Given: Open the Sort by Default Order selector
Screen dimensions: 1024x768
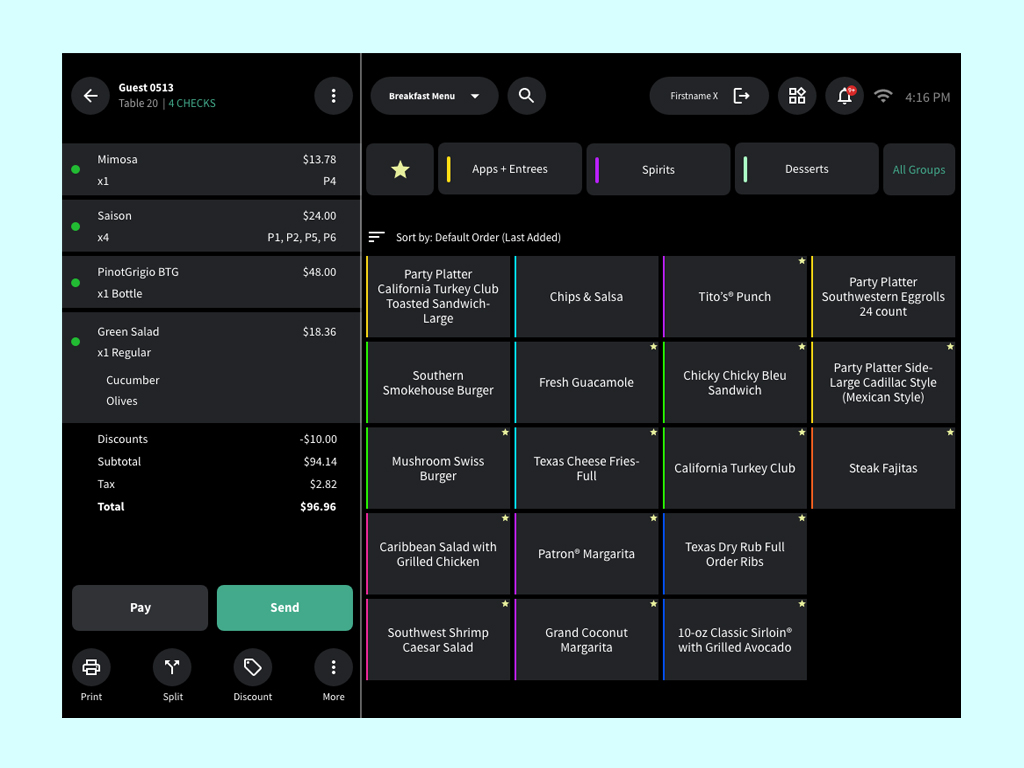Looking at the screenshot, I should point(466,237).
